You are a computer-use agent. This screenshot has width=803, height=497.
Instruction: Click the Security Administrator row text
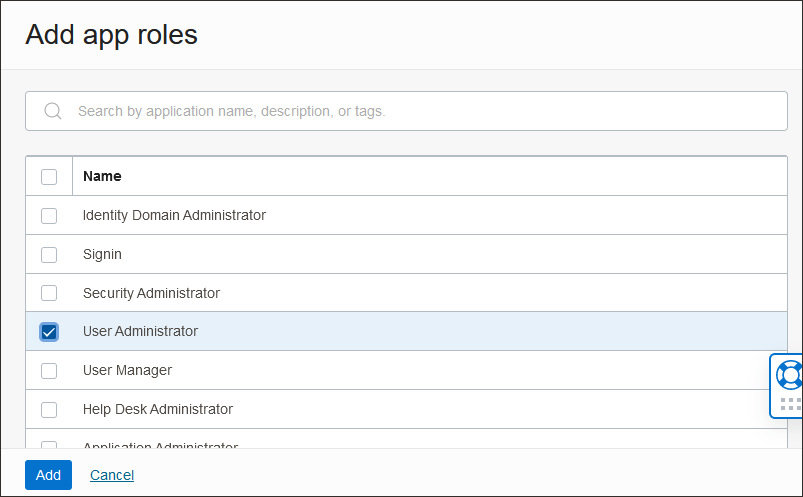coord(151,293)
